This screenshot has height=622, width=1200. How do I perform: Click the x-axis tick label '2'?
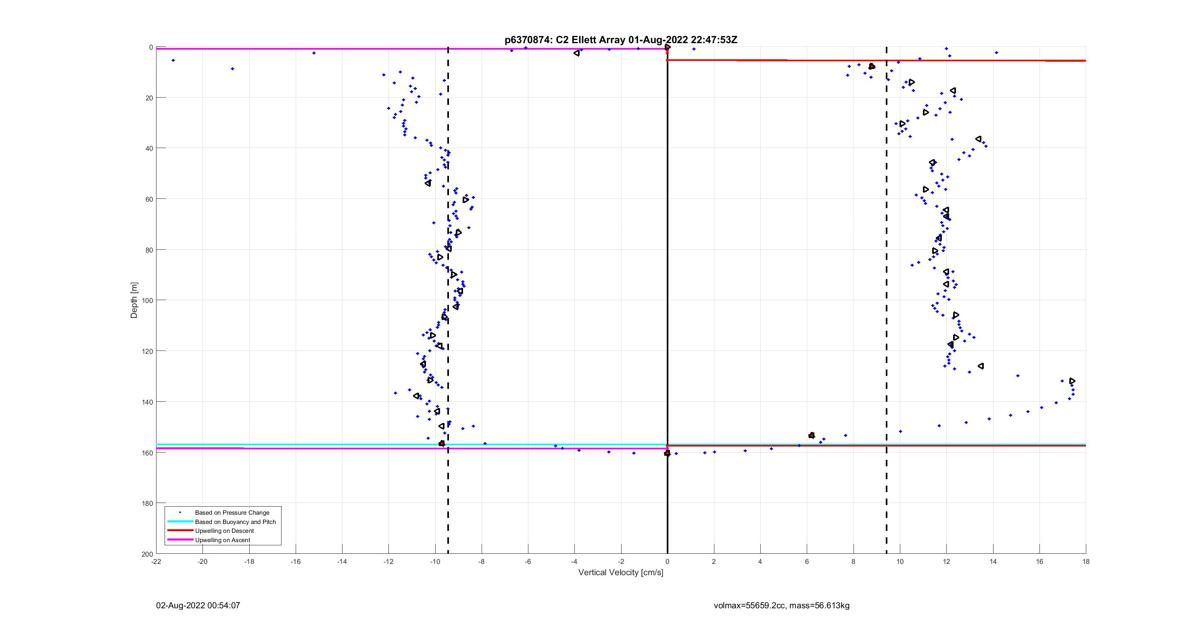click(714, 562)
